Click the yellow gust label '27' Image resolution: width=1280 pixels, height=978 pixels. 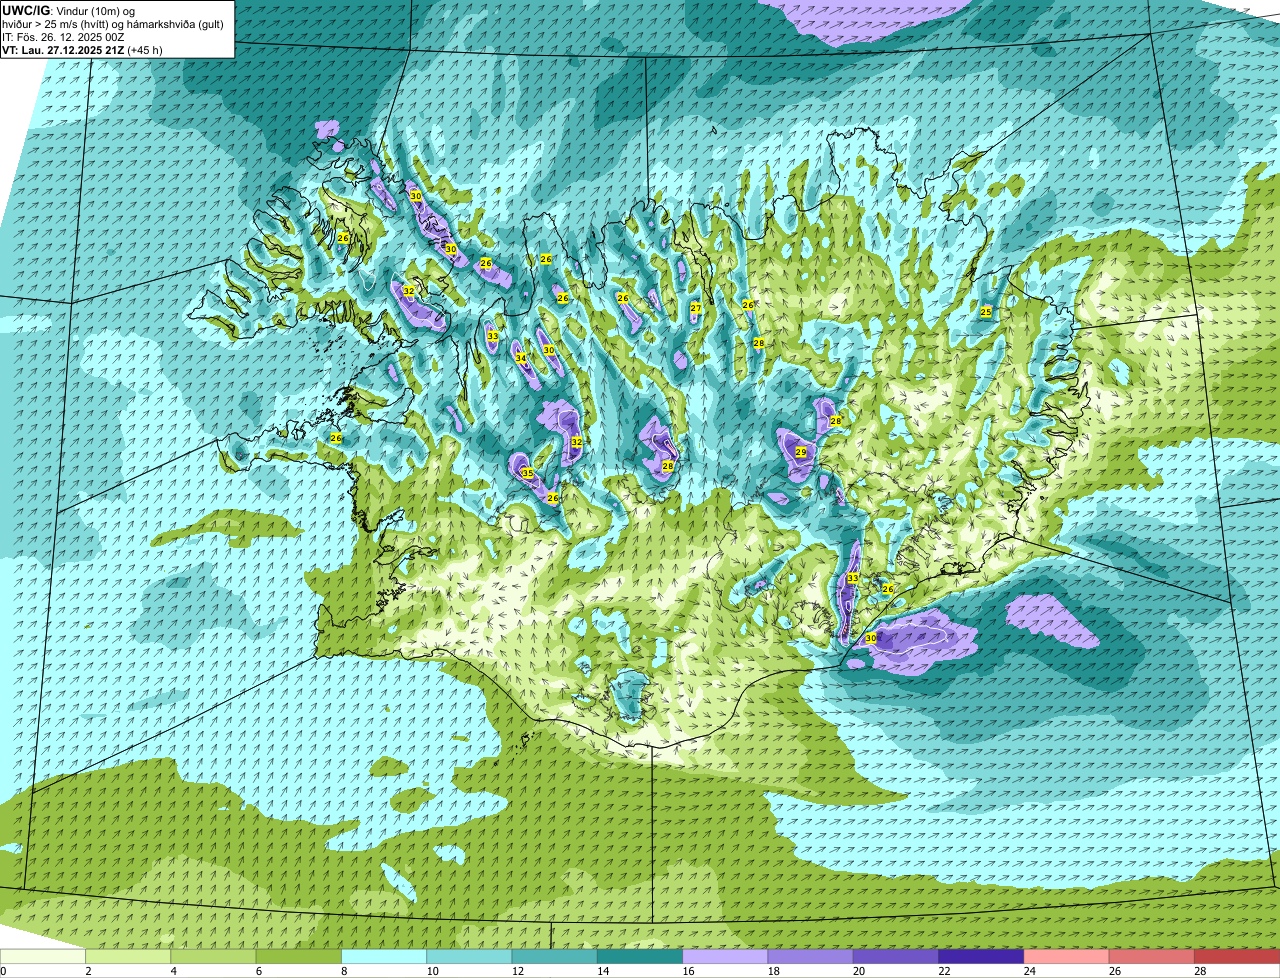point(695,308)
